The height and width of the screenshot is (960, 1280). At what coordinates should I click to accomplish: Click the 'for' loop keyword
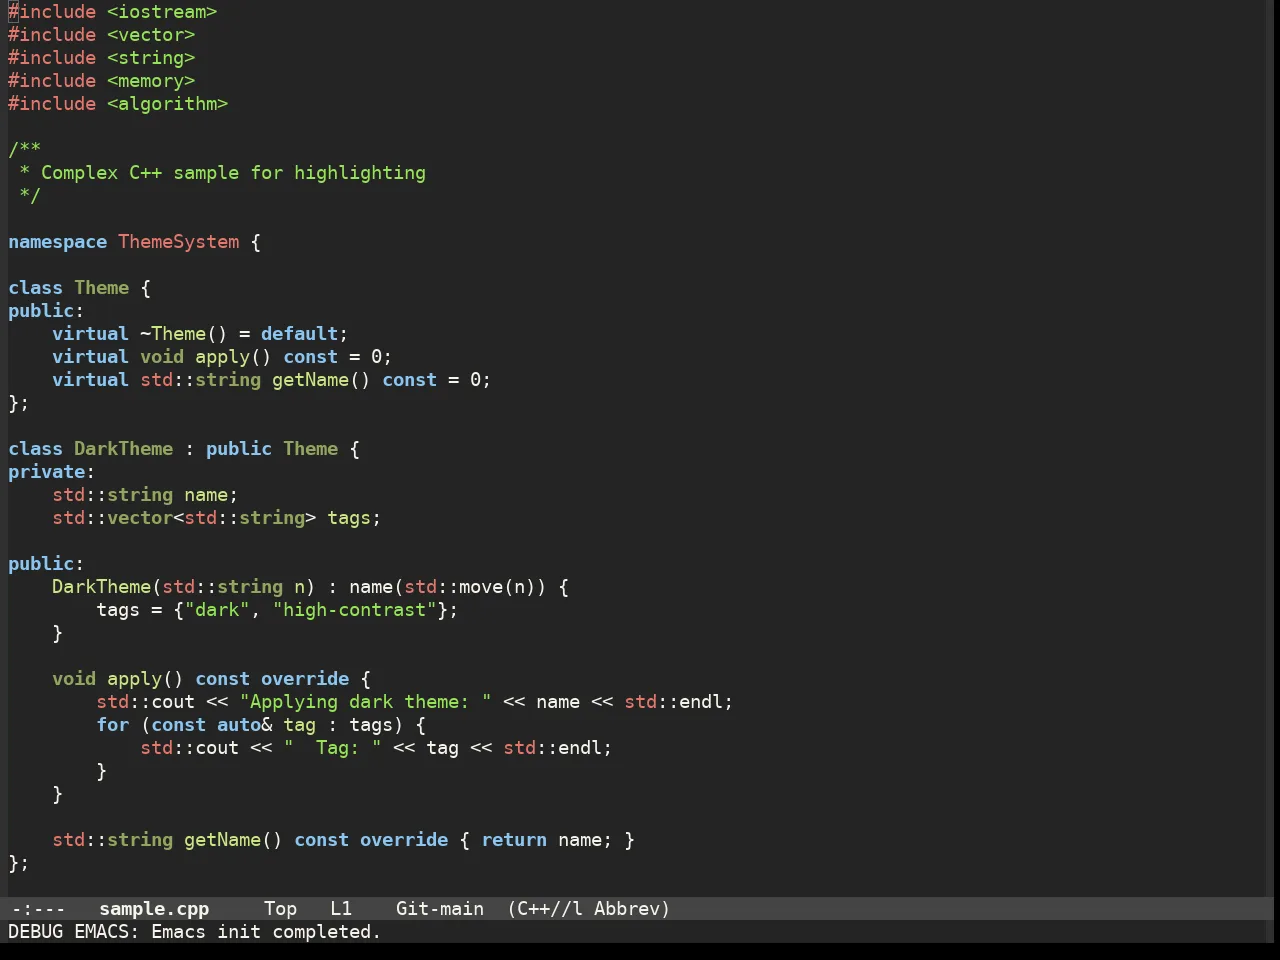pos(113,725)
